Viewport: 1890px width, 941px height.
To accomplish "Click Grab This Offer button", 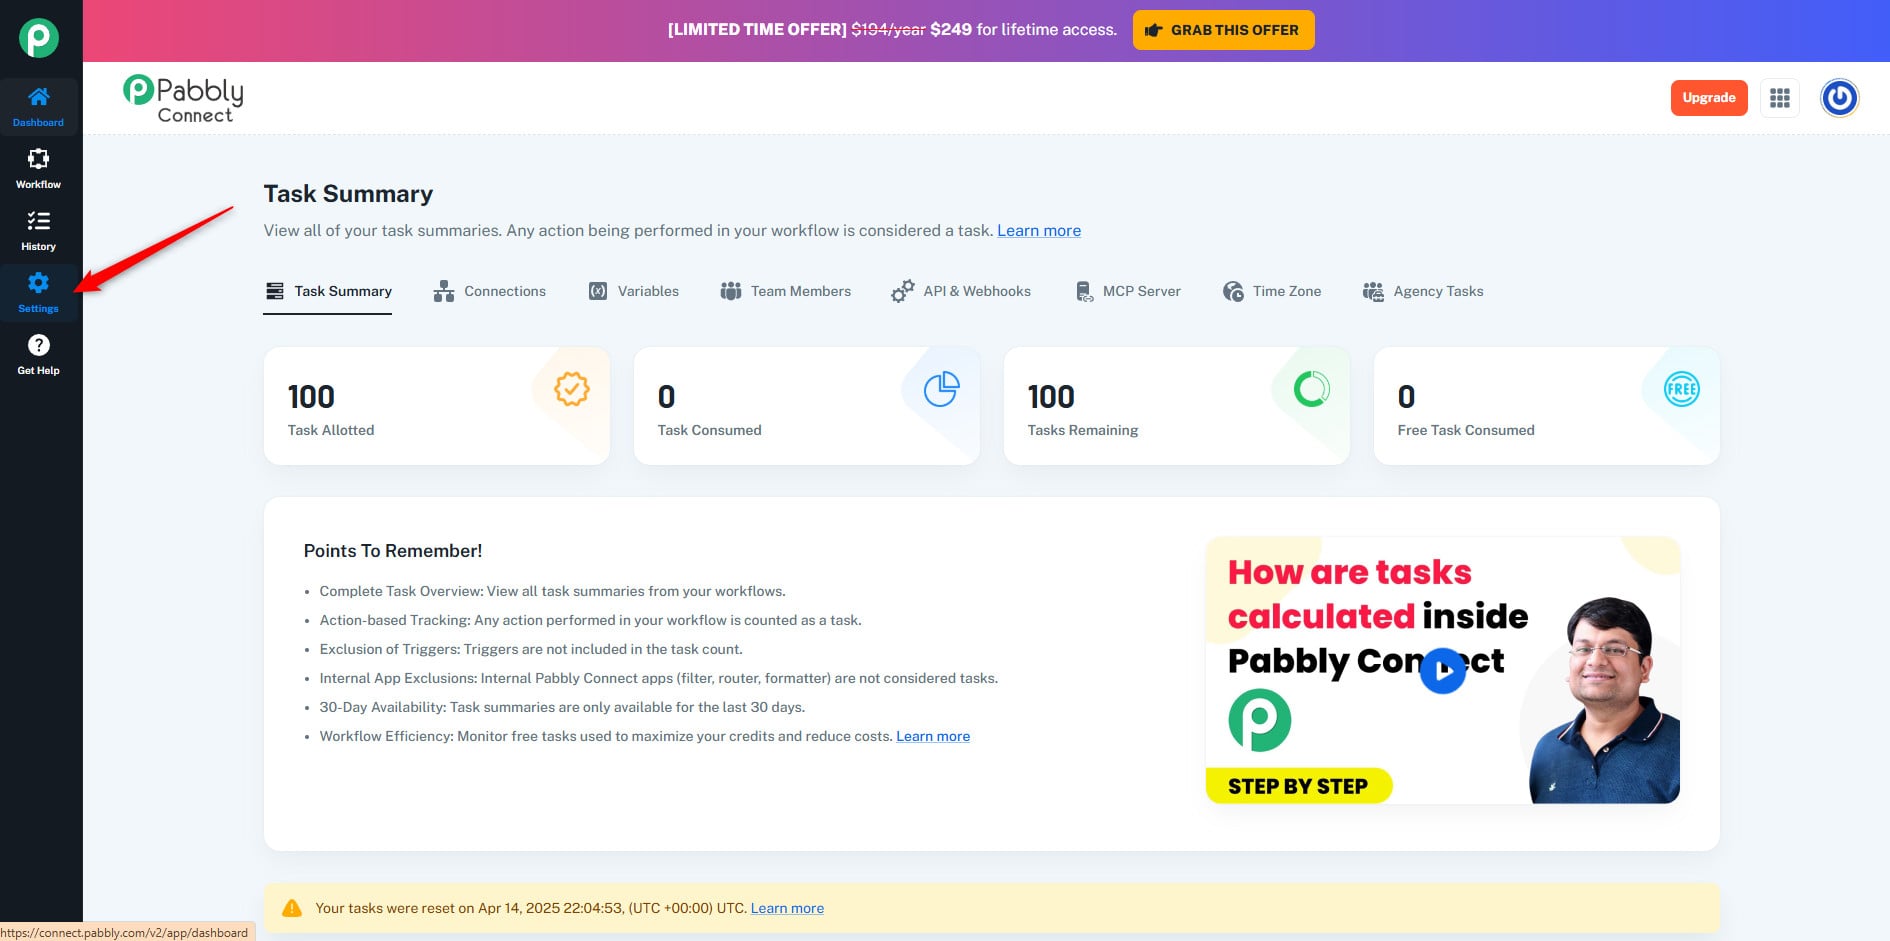I will [x=1223, y=30].
